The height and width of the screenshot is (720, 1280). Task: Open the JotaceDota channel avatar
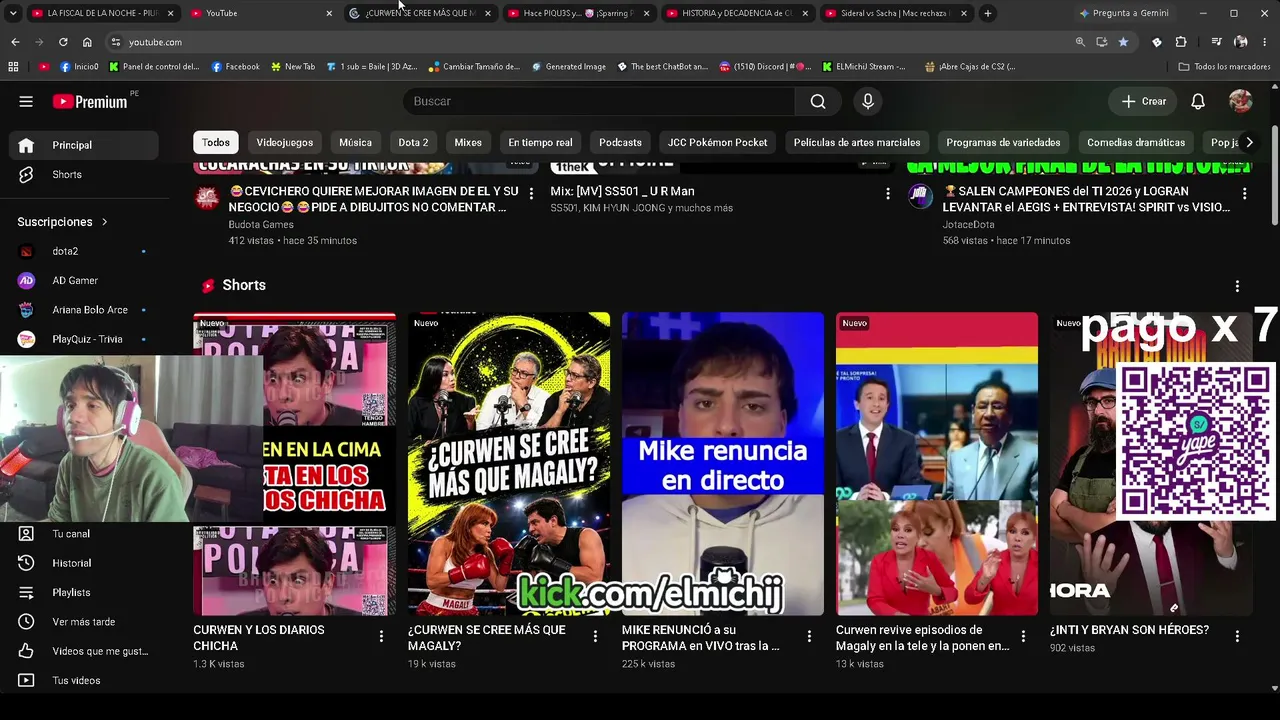pos(920,197)
